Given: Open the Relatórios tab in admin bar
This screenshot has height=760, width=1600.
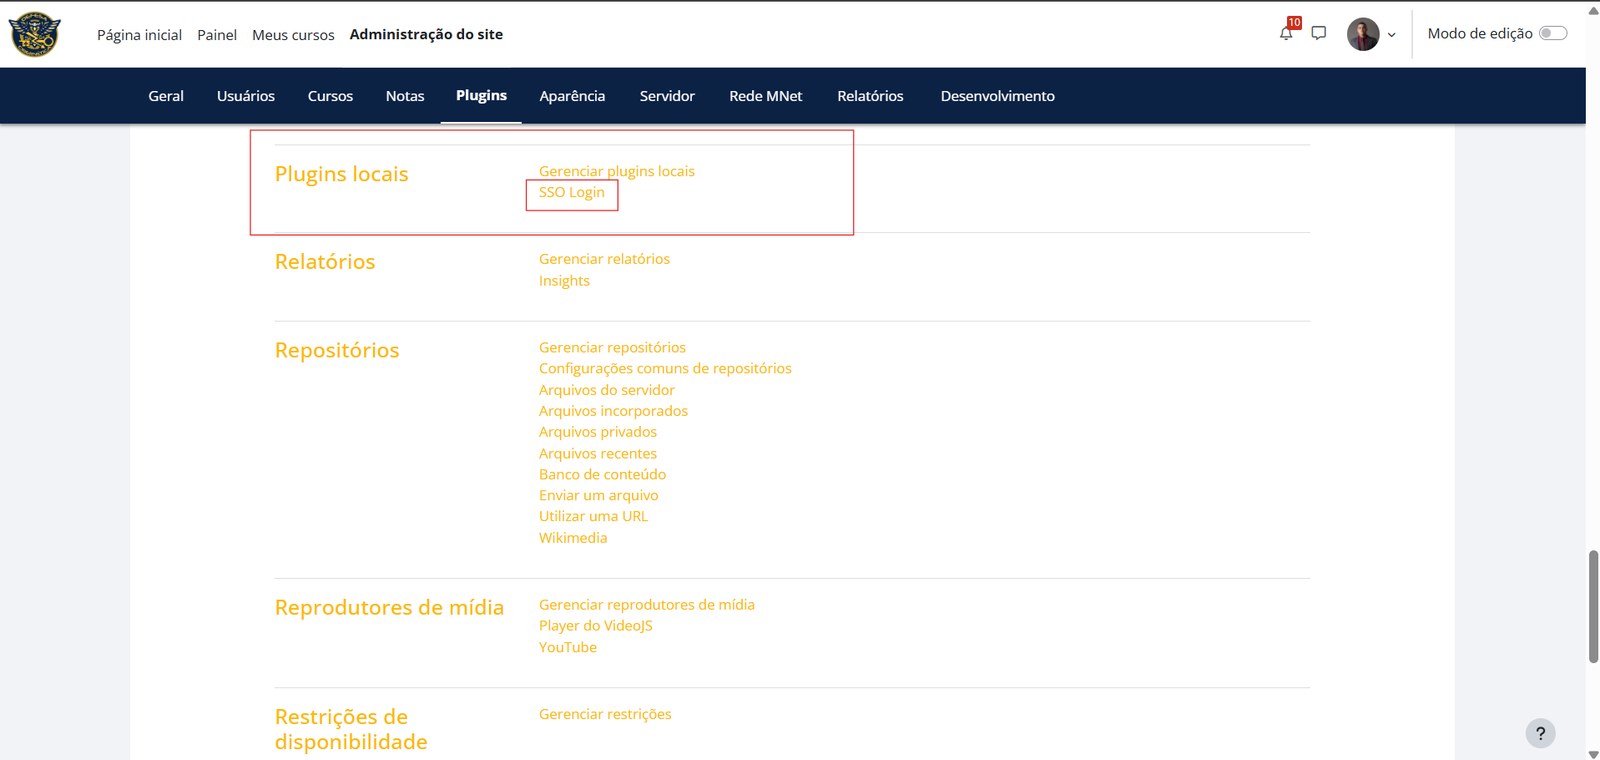Looking at the screenshot, I should pos(870,96).
